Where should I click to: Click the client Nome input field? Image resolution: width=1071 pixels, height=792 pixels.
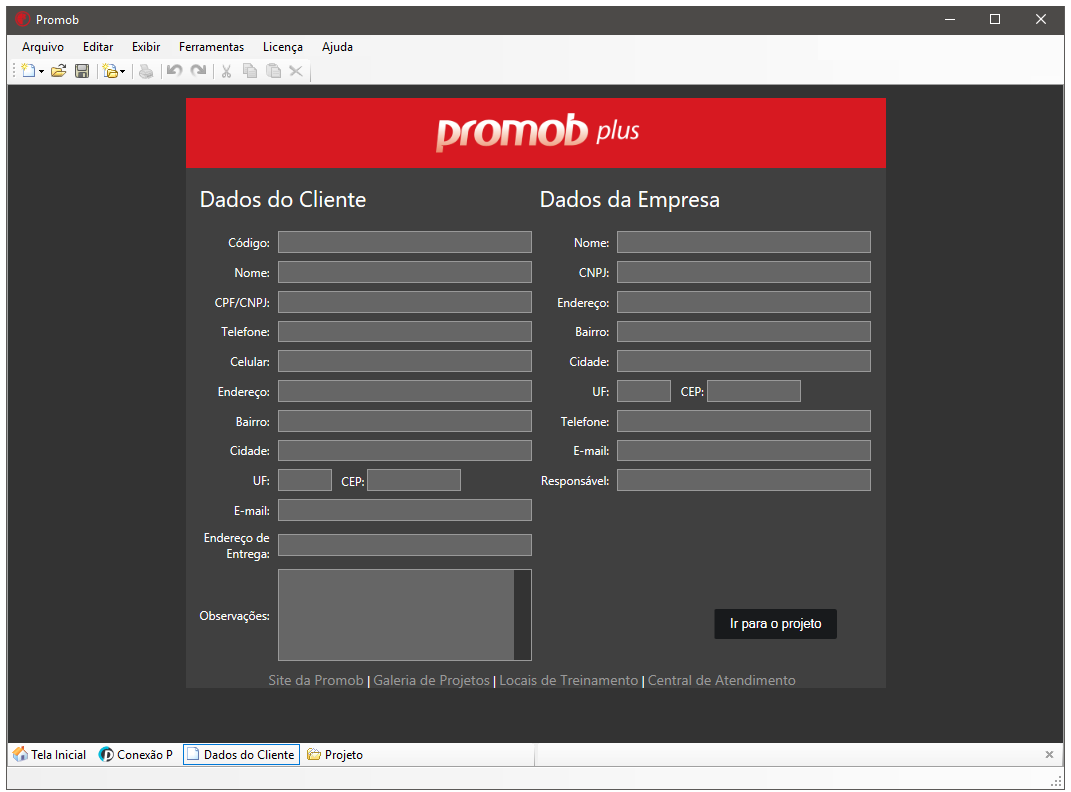[404, 272]
